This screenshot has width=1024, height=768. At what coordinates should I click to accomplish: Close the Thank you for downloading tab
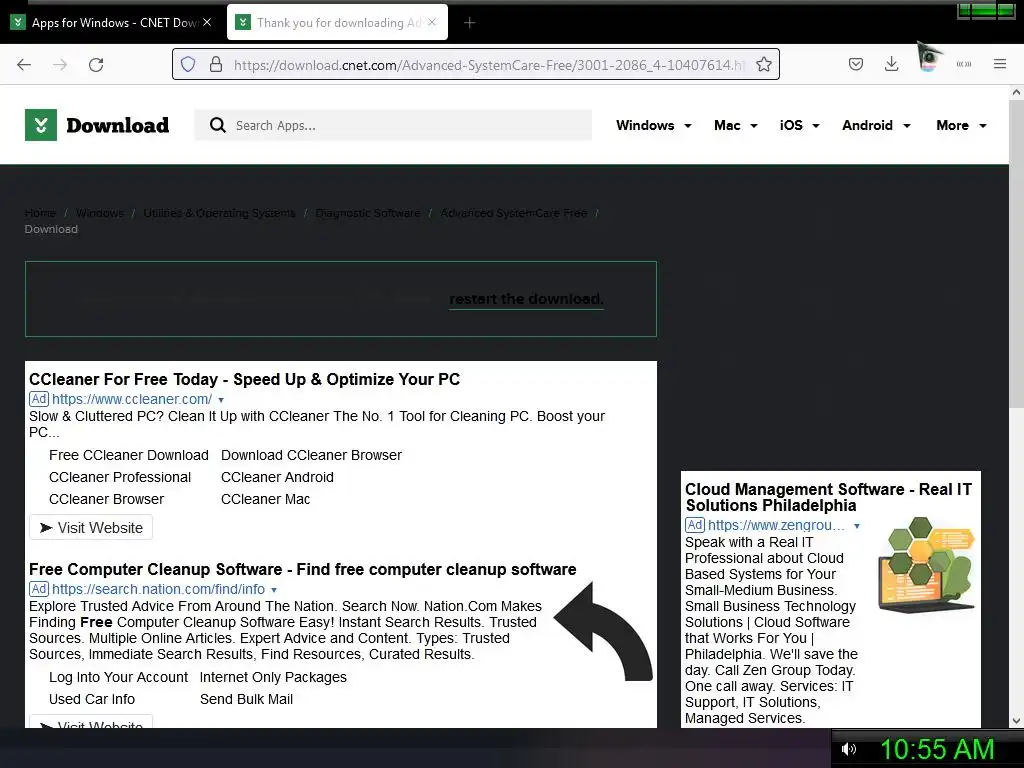coord(432,22)
